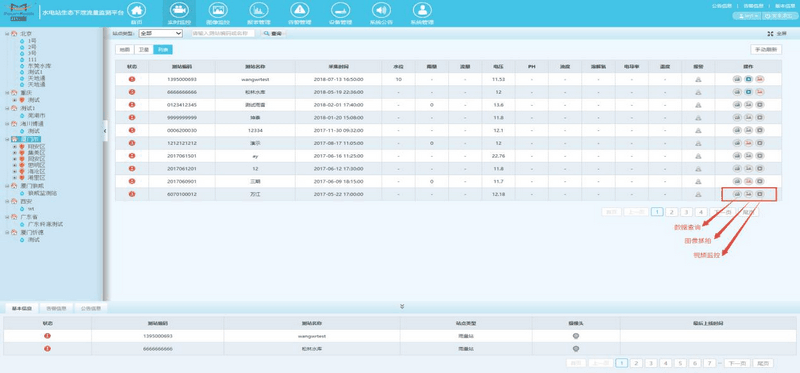
Task: Click the search query button
Action: [273, 34]
